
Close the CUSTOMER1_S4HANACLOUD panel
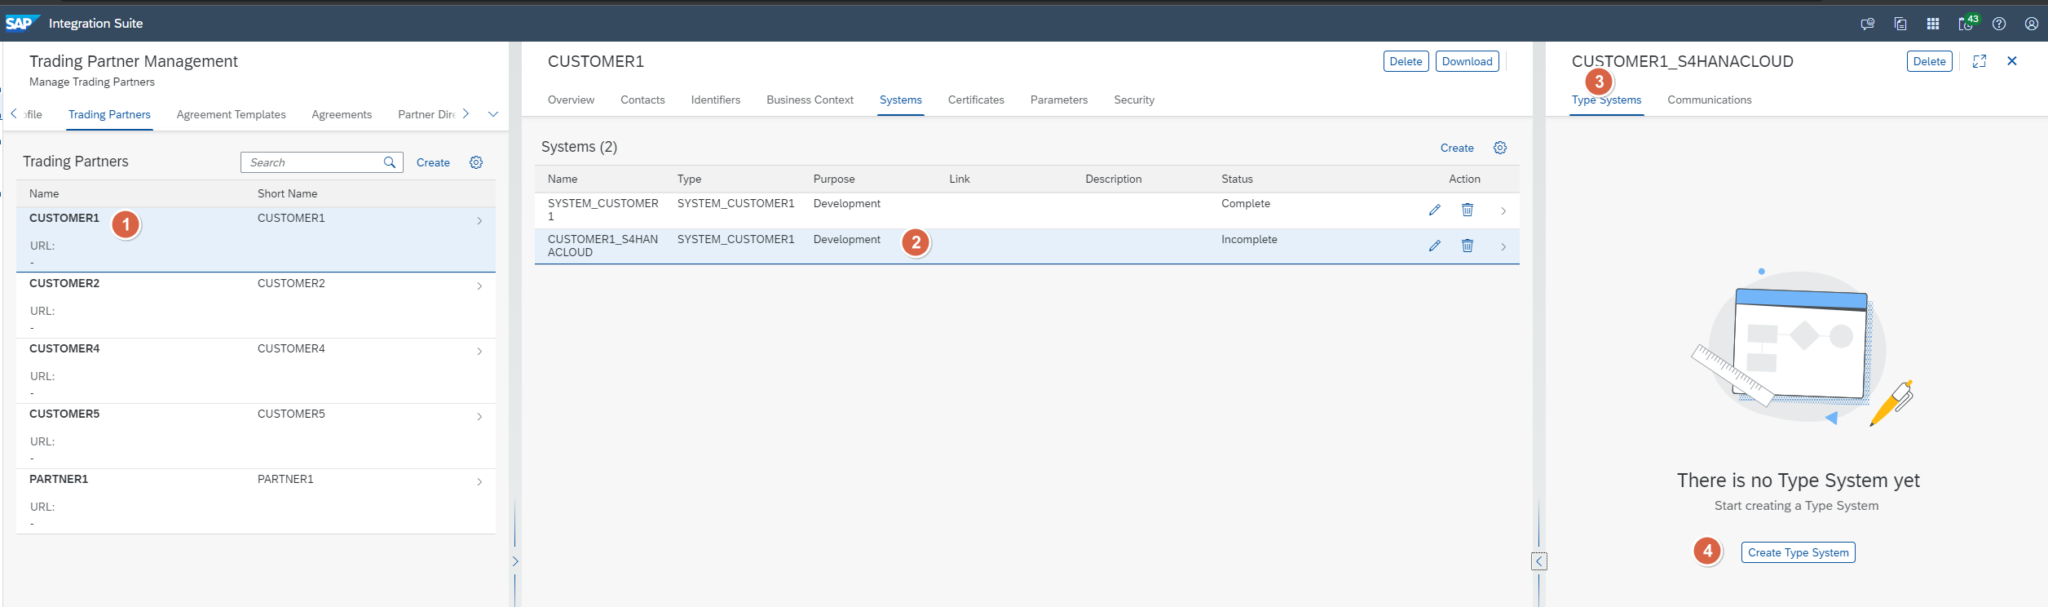click(2012, 61)
